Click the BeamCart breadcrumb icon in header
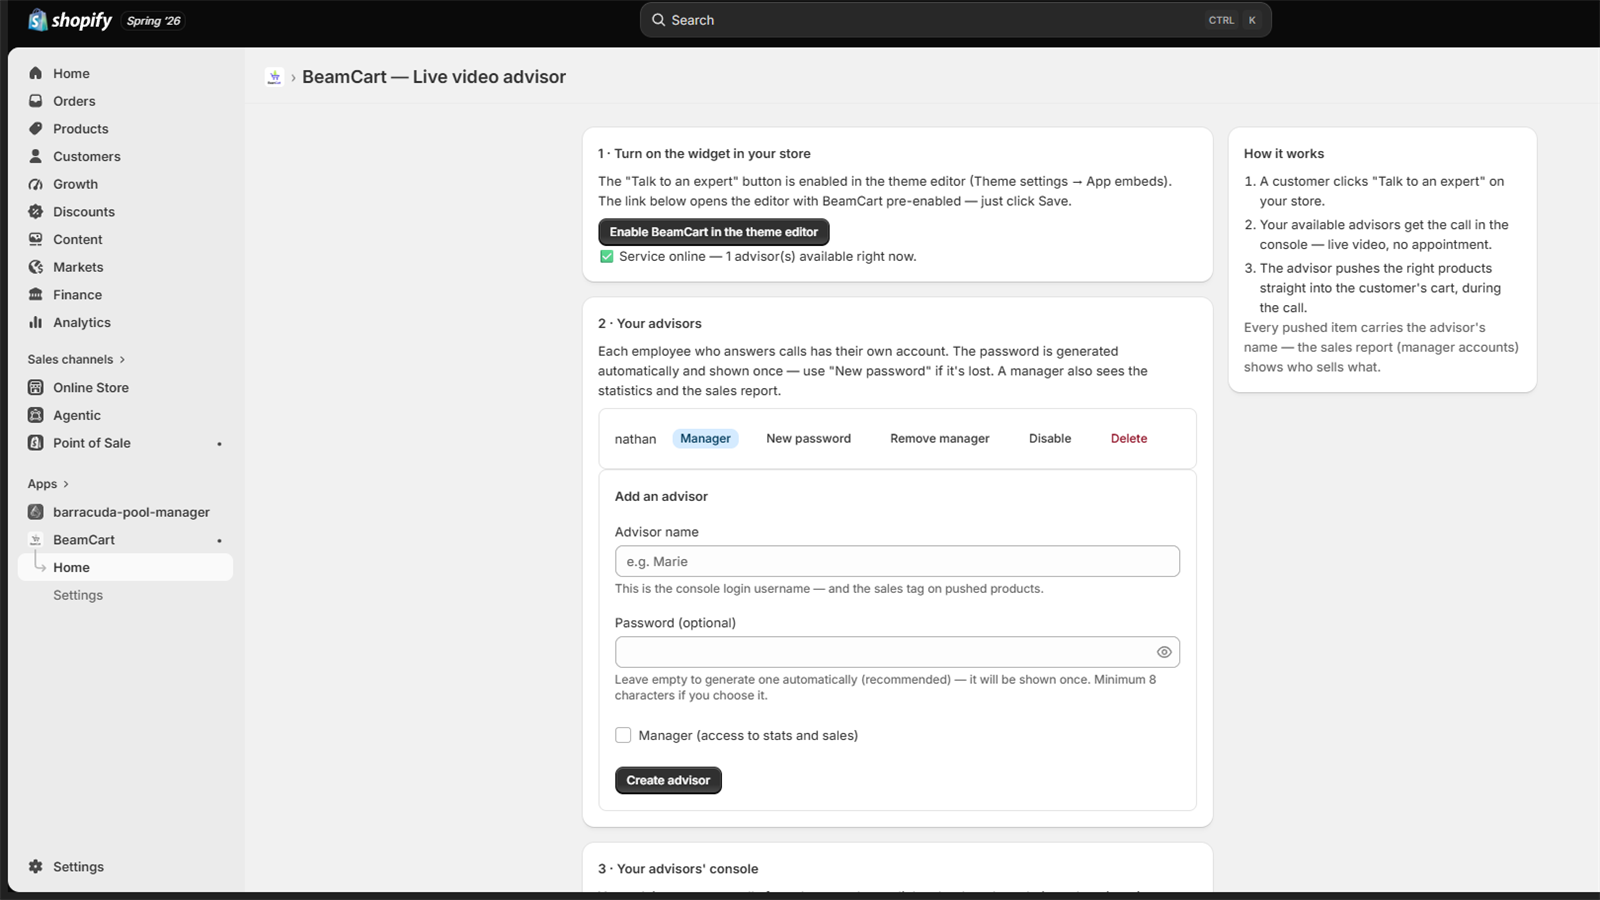The image size is (1600, 900). (274, 77)
